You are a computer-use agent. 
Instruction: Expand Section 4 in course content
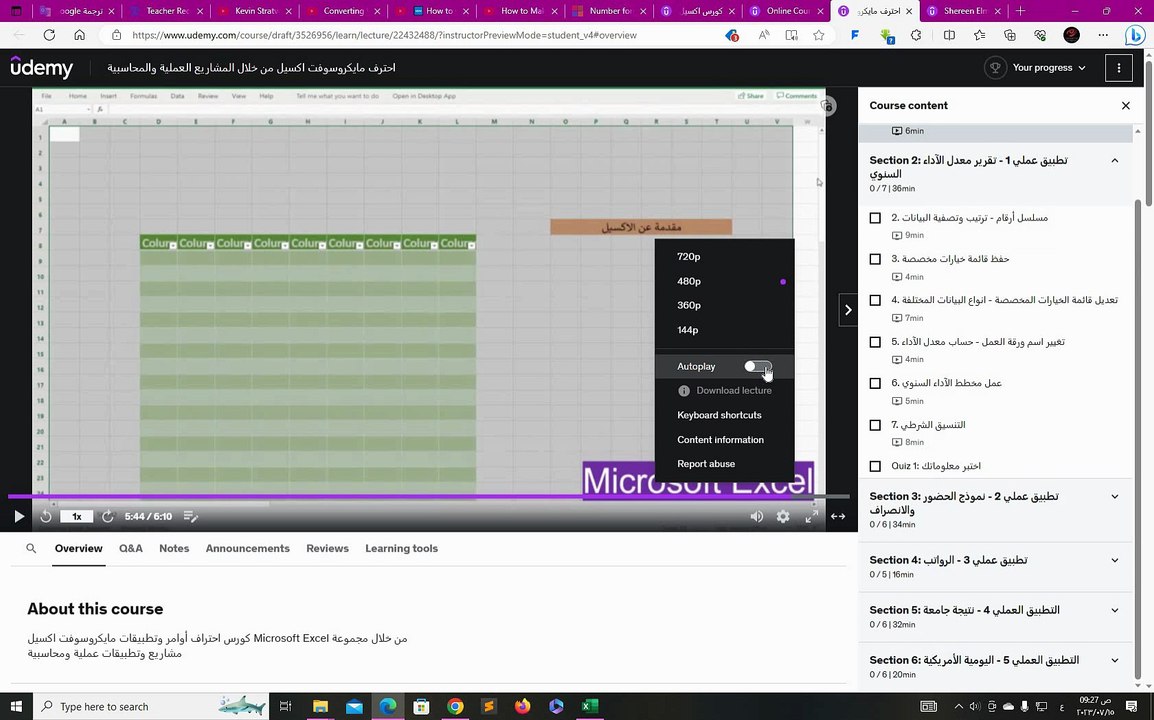(1114, 560)
